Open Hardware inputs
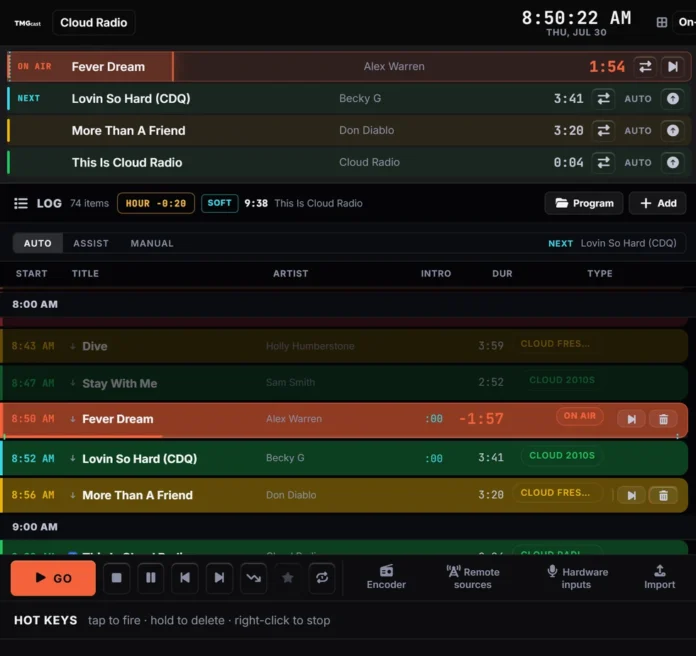 (x=577, y=577)
